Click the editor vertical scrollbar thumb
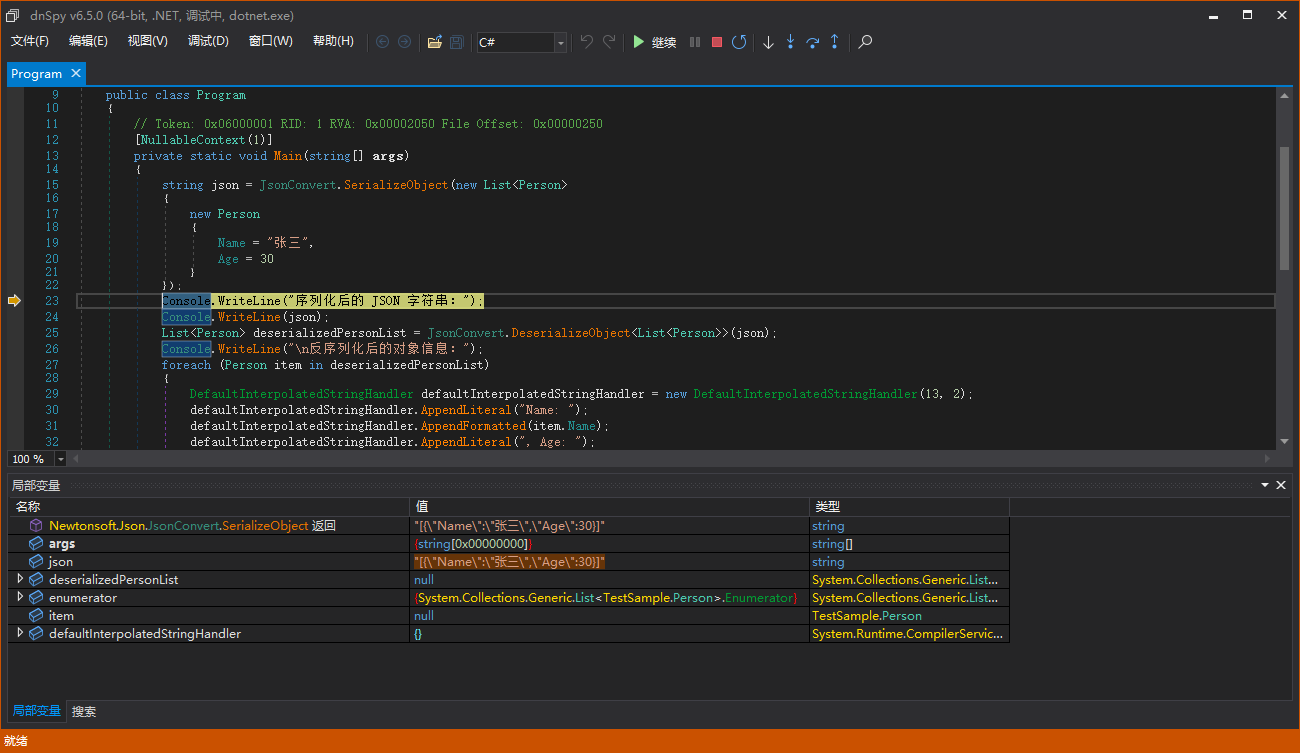 [1284, 208]
